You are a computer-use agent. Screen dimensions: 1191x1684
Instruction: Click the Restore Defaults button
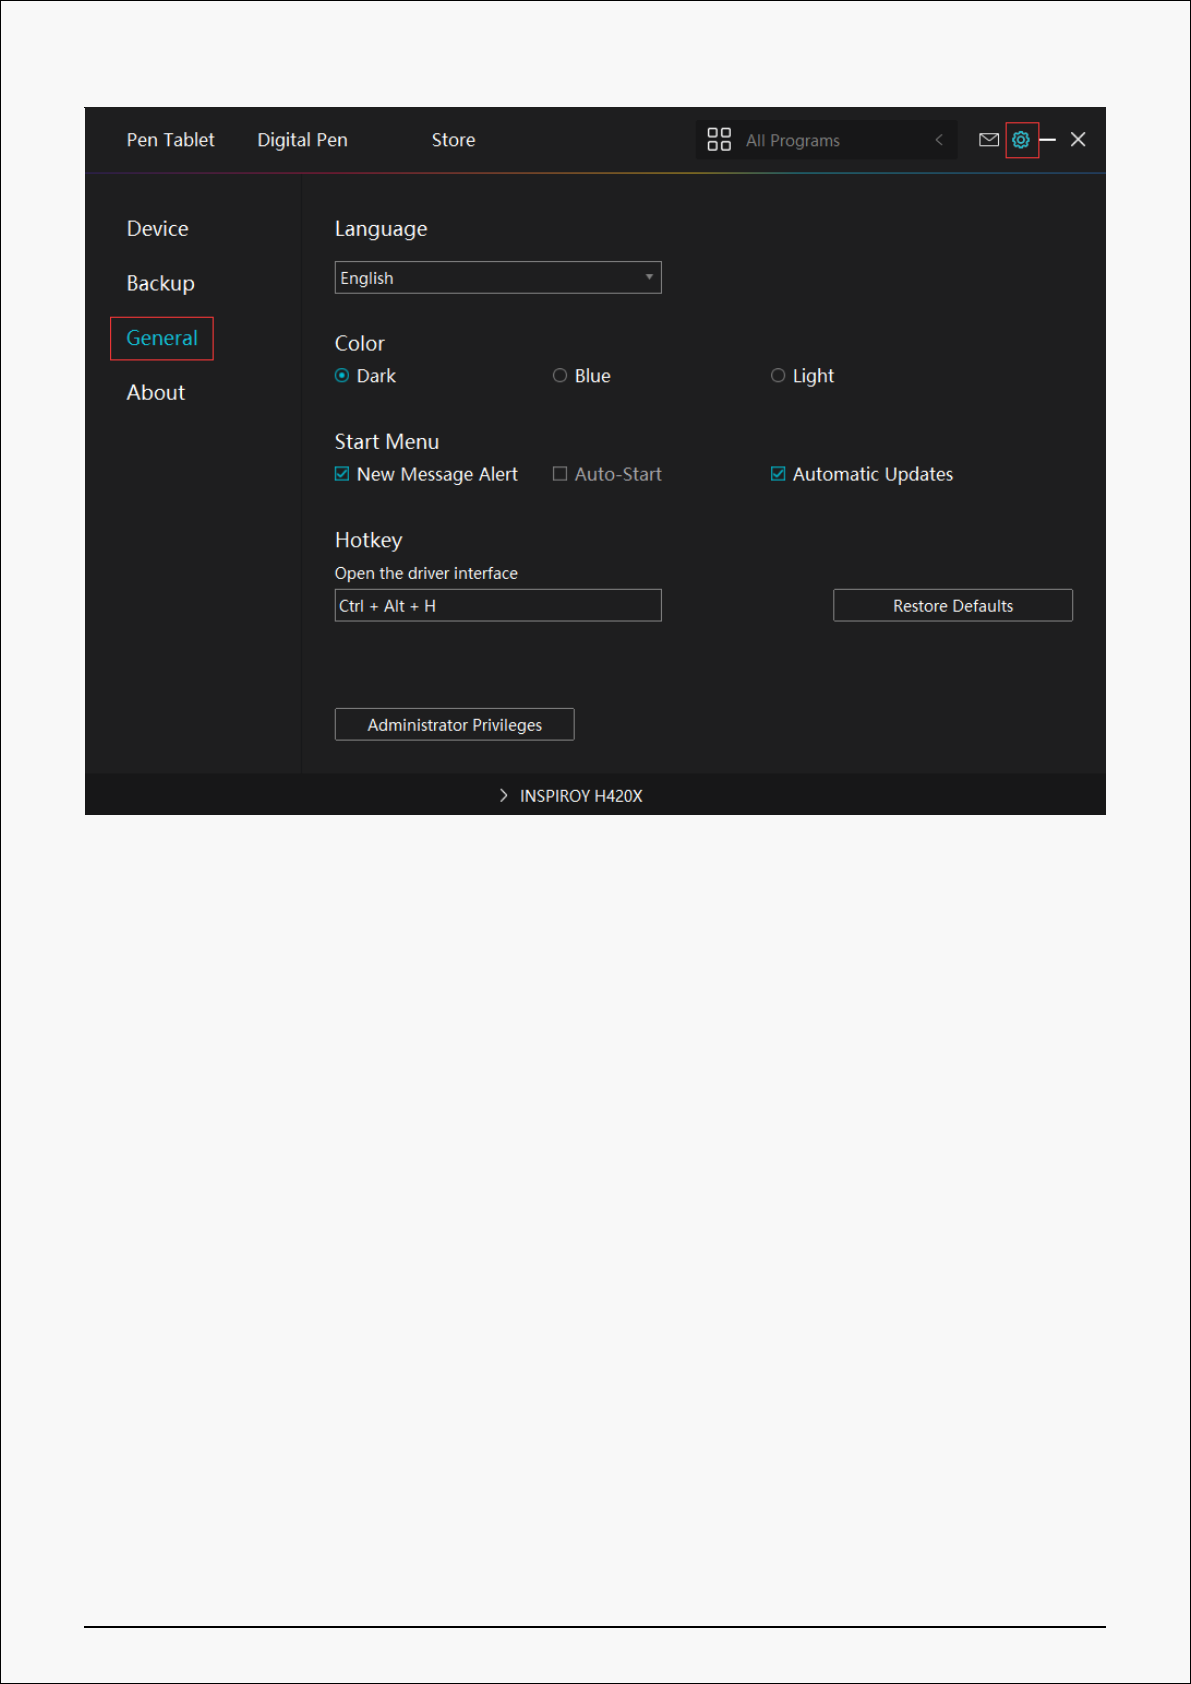(952, 606)
